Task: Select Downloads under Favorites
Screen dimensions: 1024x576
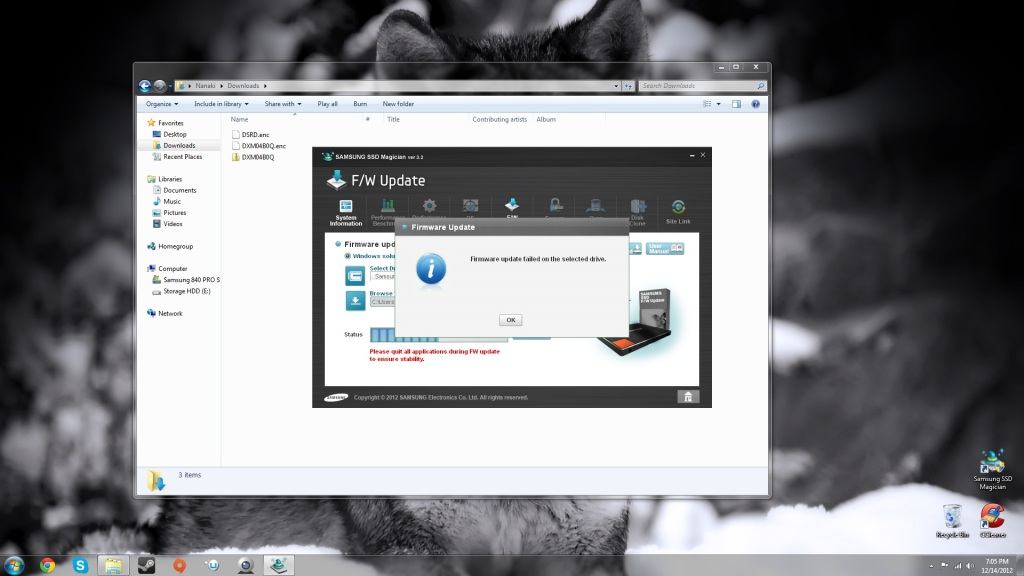Action: click(179, 146)
